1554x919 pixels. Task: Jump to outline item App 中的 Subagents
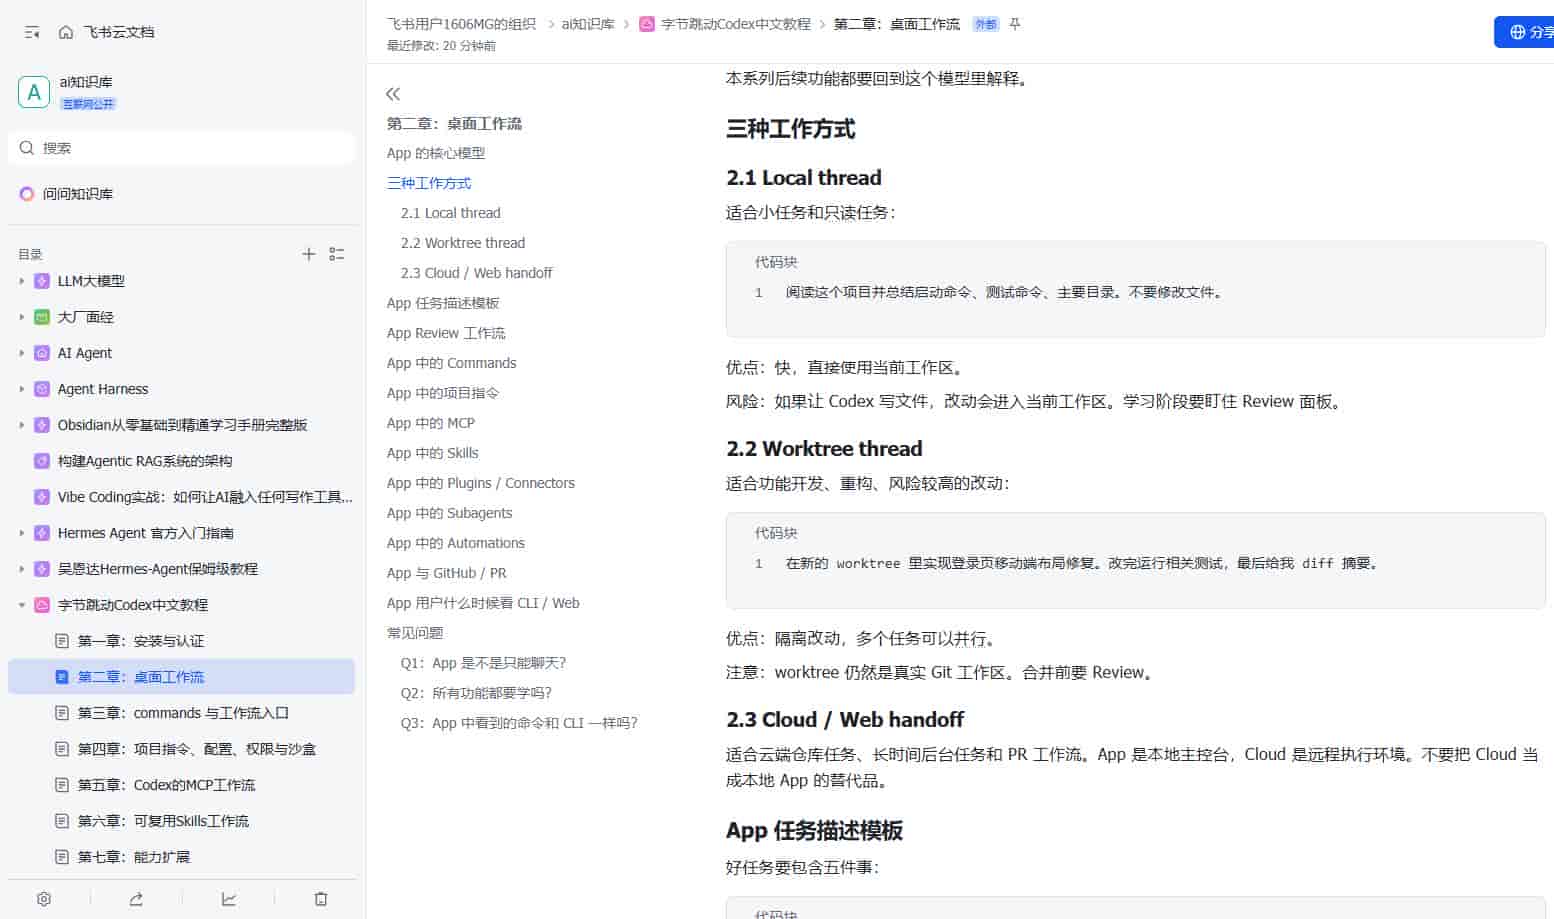pos(450,513)
